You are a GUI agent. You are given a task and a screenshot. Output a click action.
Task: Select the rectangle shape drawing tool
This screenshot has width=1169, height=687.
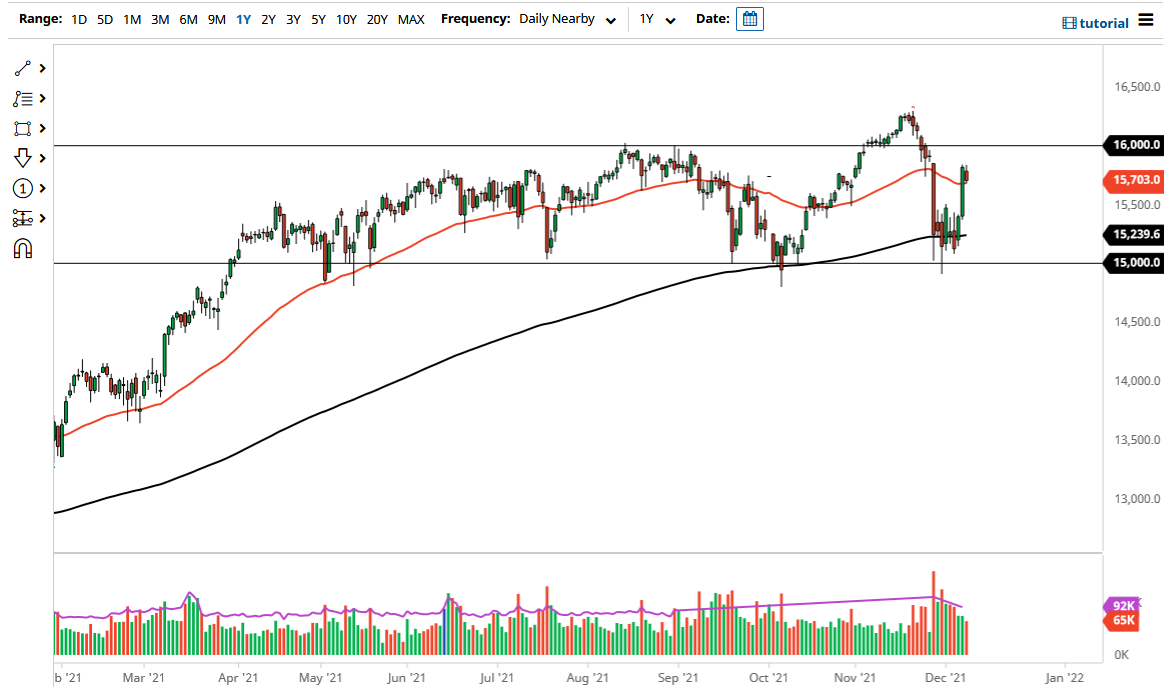tap(20, 128)
